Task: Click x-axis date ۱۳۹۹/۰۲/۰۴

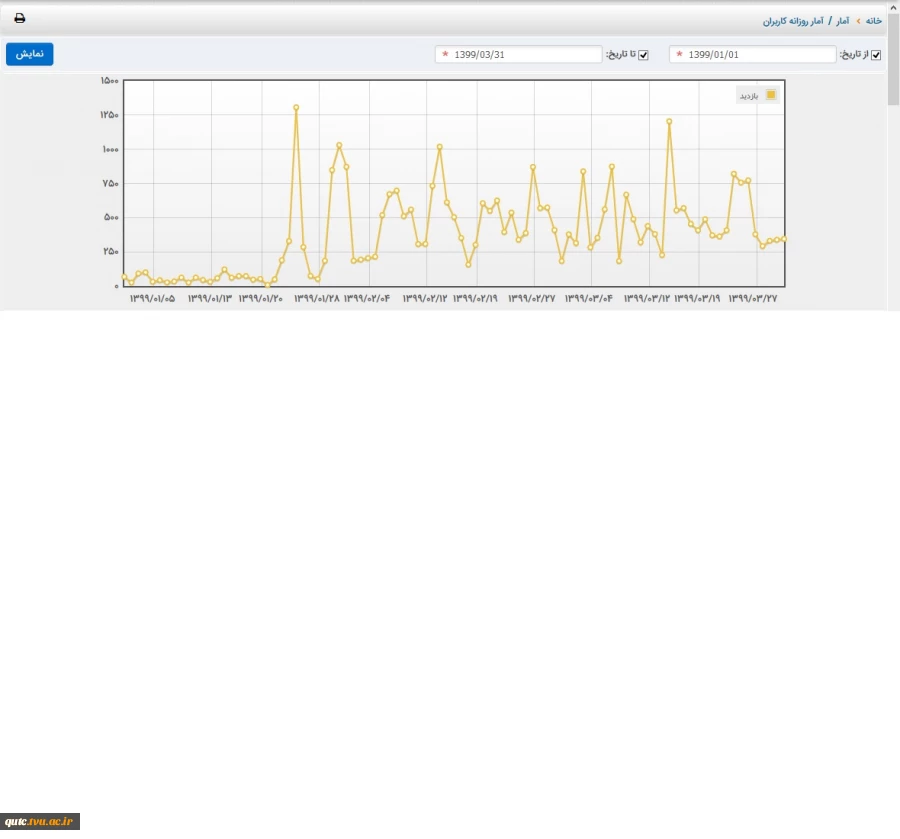Action: [x=367, y=298]
